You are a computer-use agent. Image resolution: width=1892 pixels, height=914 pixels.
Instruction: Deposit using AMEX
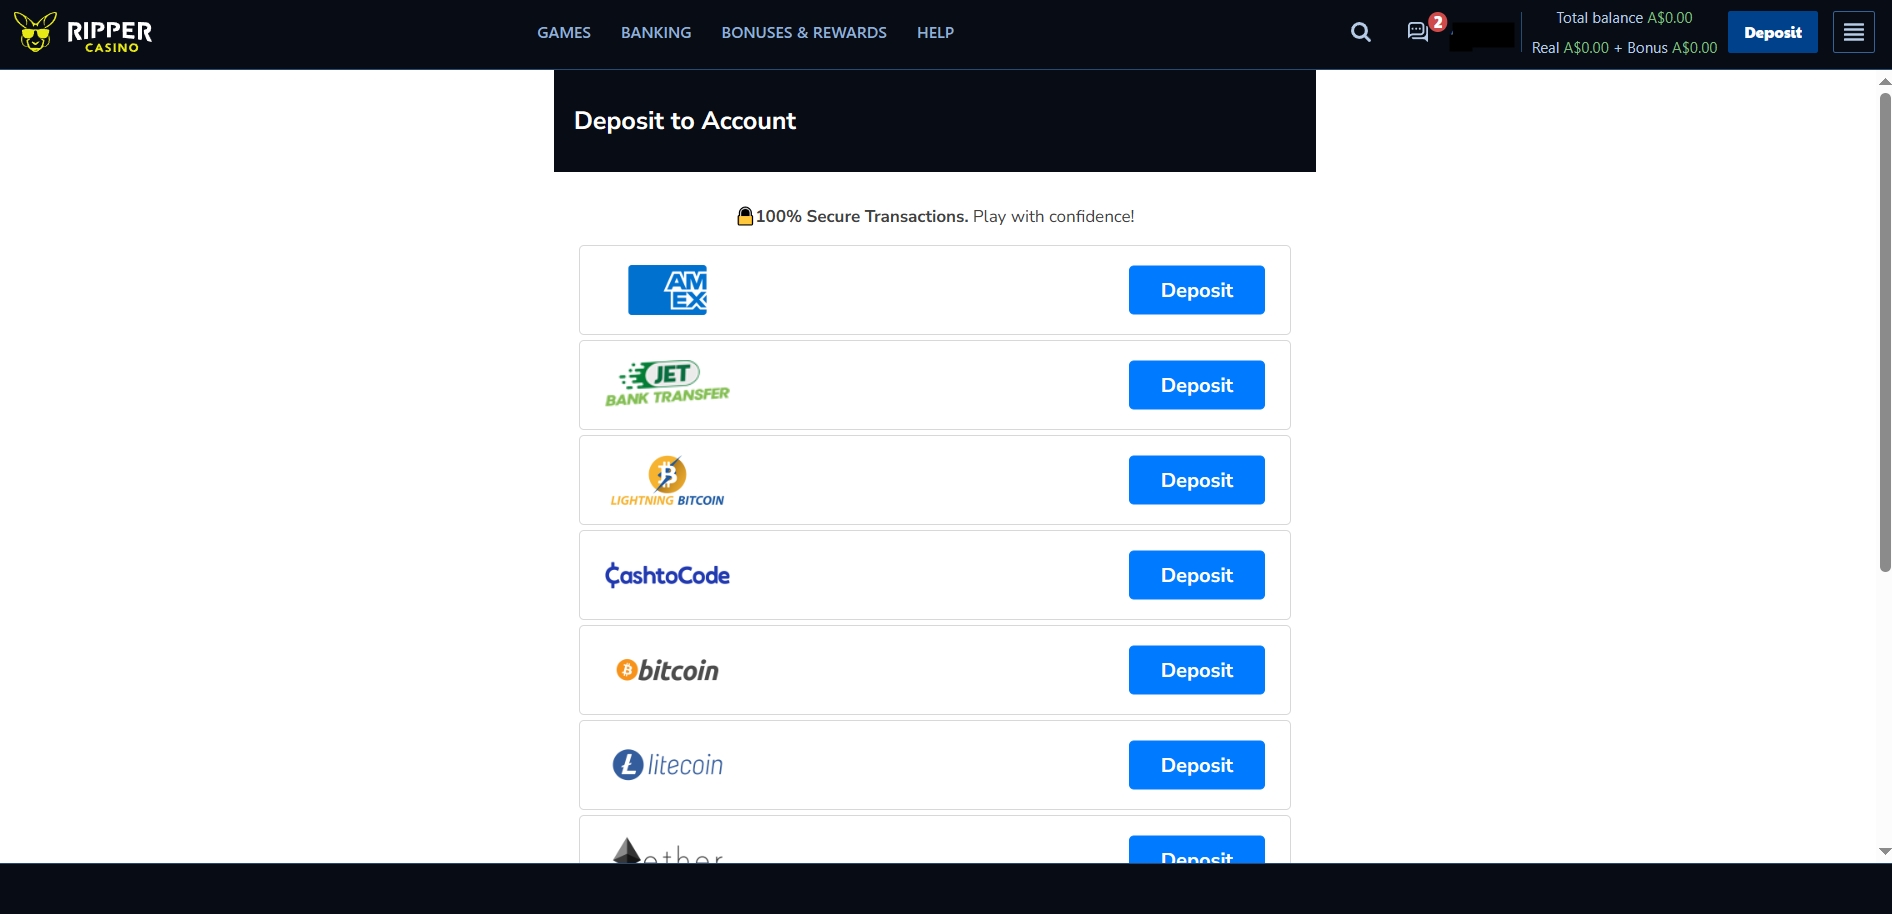pos(1196,290)
